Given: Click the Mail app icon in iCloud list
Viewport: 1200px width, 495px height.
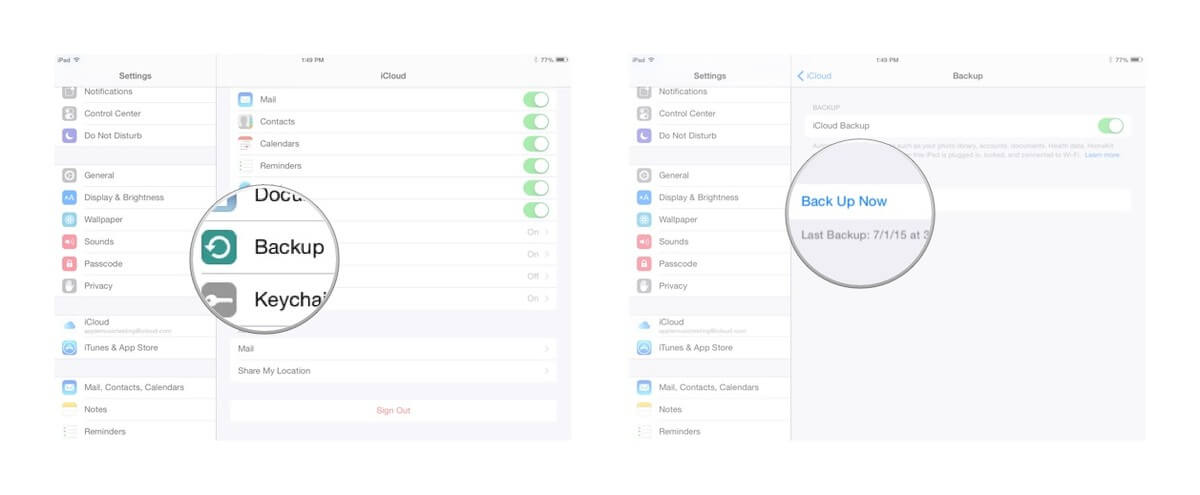Looking at the screenshot, I should pyautogui.click(x=245, y=100).
